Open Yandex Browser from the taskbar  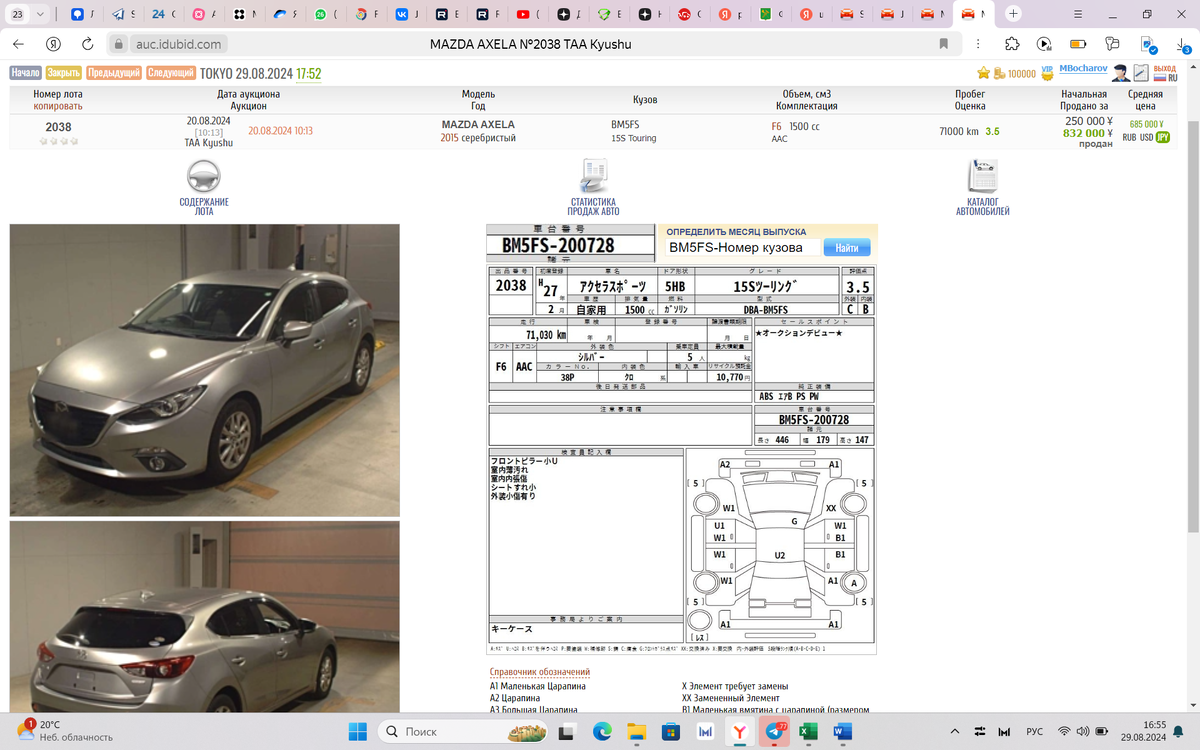[x=739, y=732]
